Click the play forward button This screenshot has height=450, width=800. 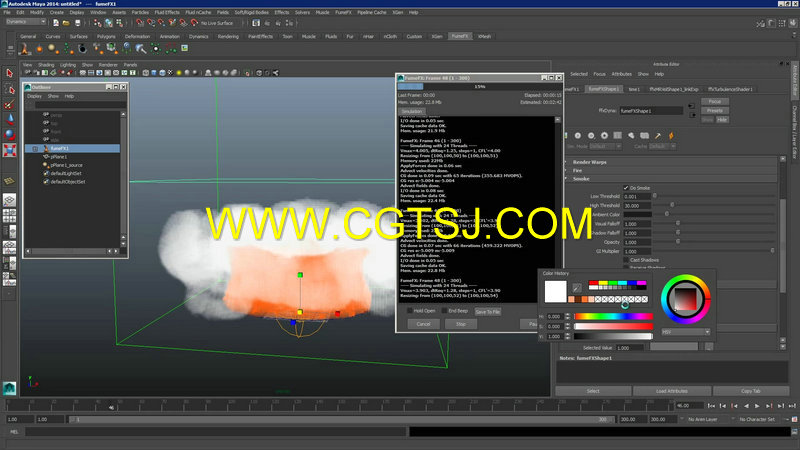click(757, 406)
